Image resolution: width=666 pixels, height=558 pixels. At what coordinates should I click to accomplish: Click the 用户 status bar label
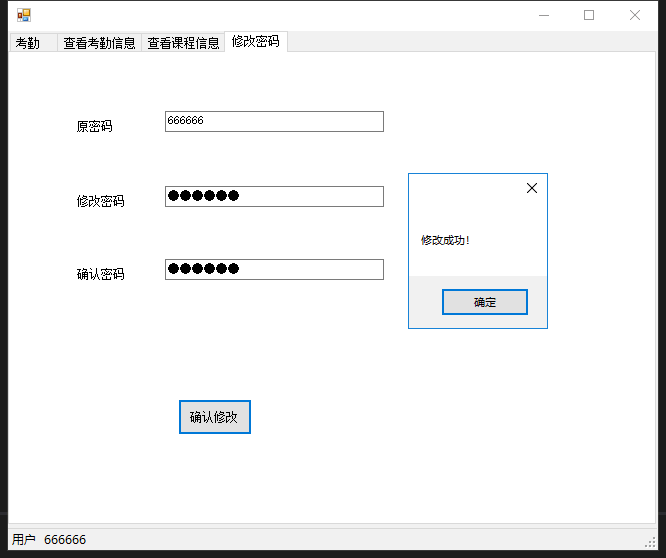point(23,539)
